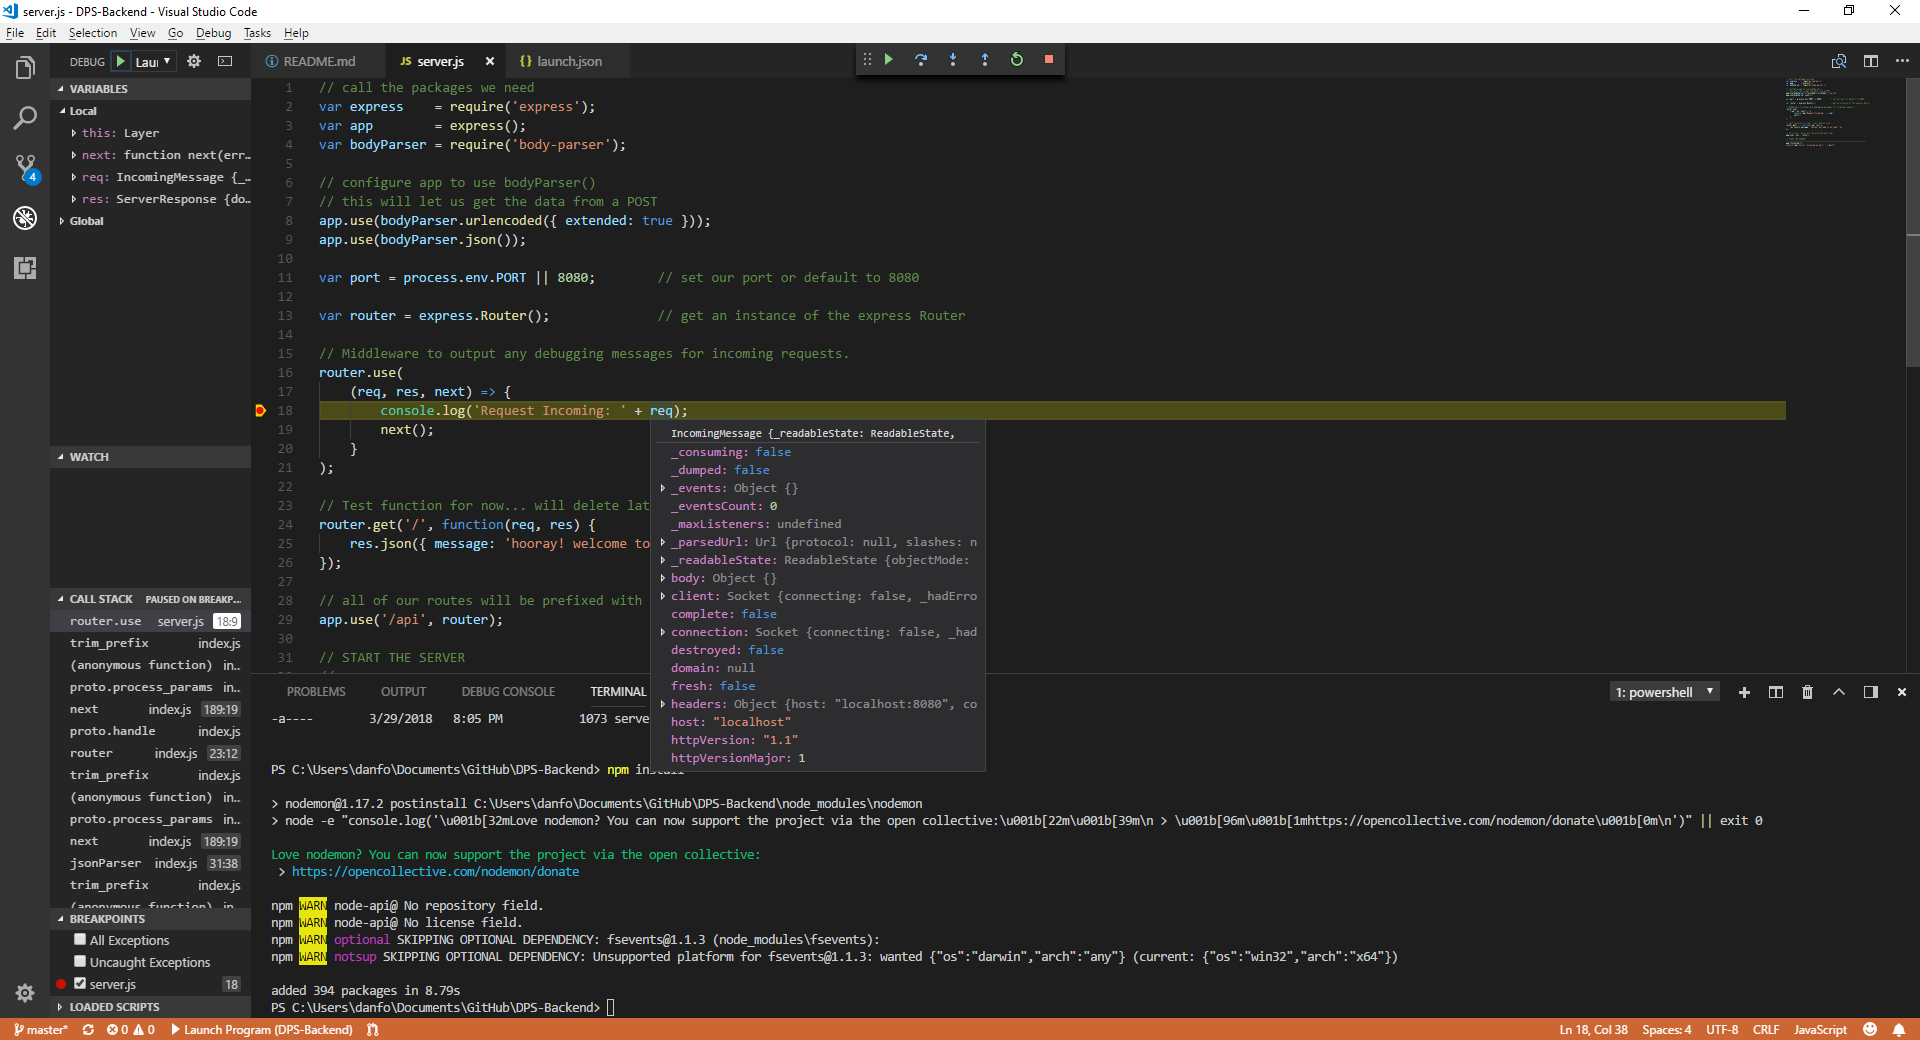This screenshot has height=1040, width=1920.
Task: Click the CRLF line ending indicator
Action: pyautogui.click(x=1766, y=1029)
